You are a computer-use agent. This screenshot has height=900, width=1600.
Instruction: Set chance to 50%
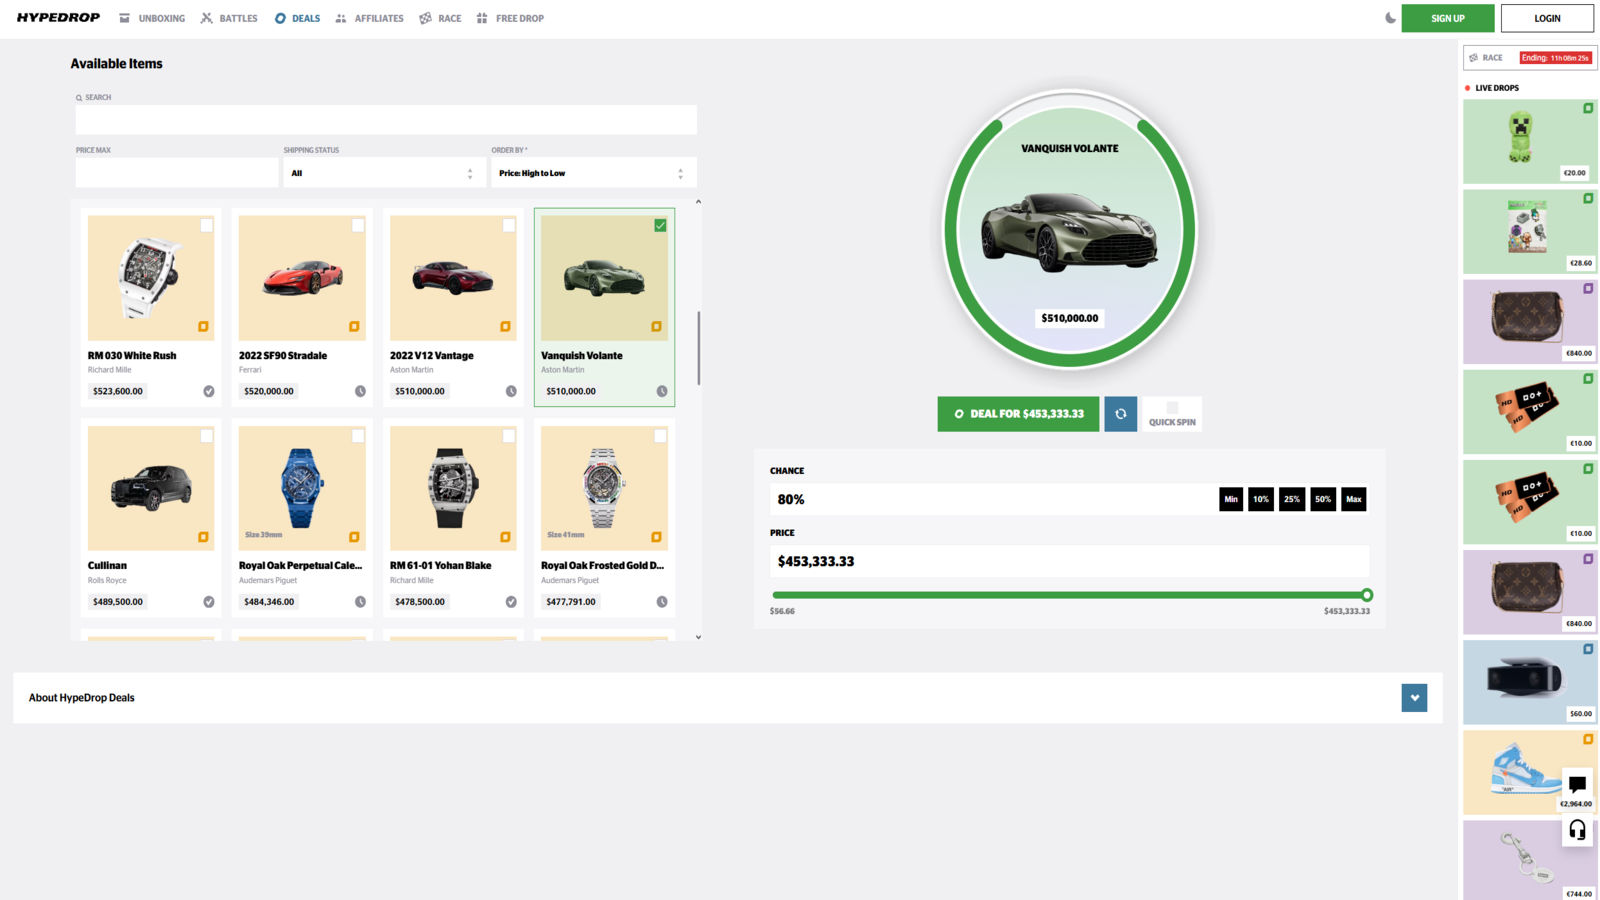pos(1323,499)
